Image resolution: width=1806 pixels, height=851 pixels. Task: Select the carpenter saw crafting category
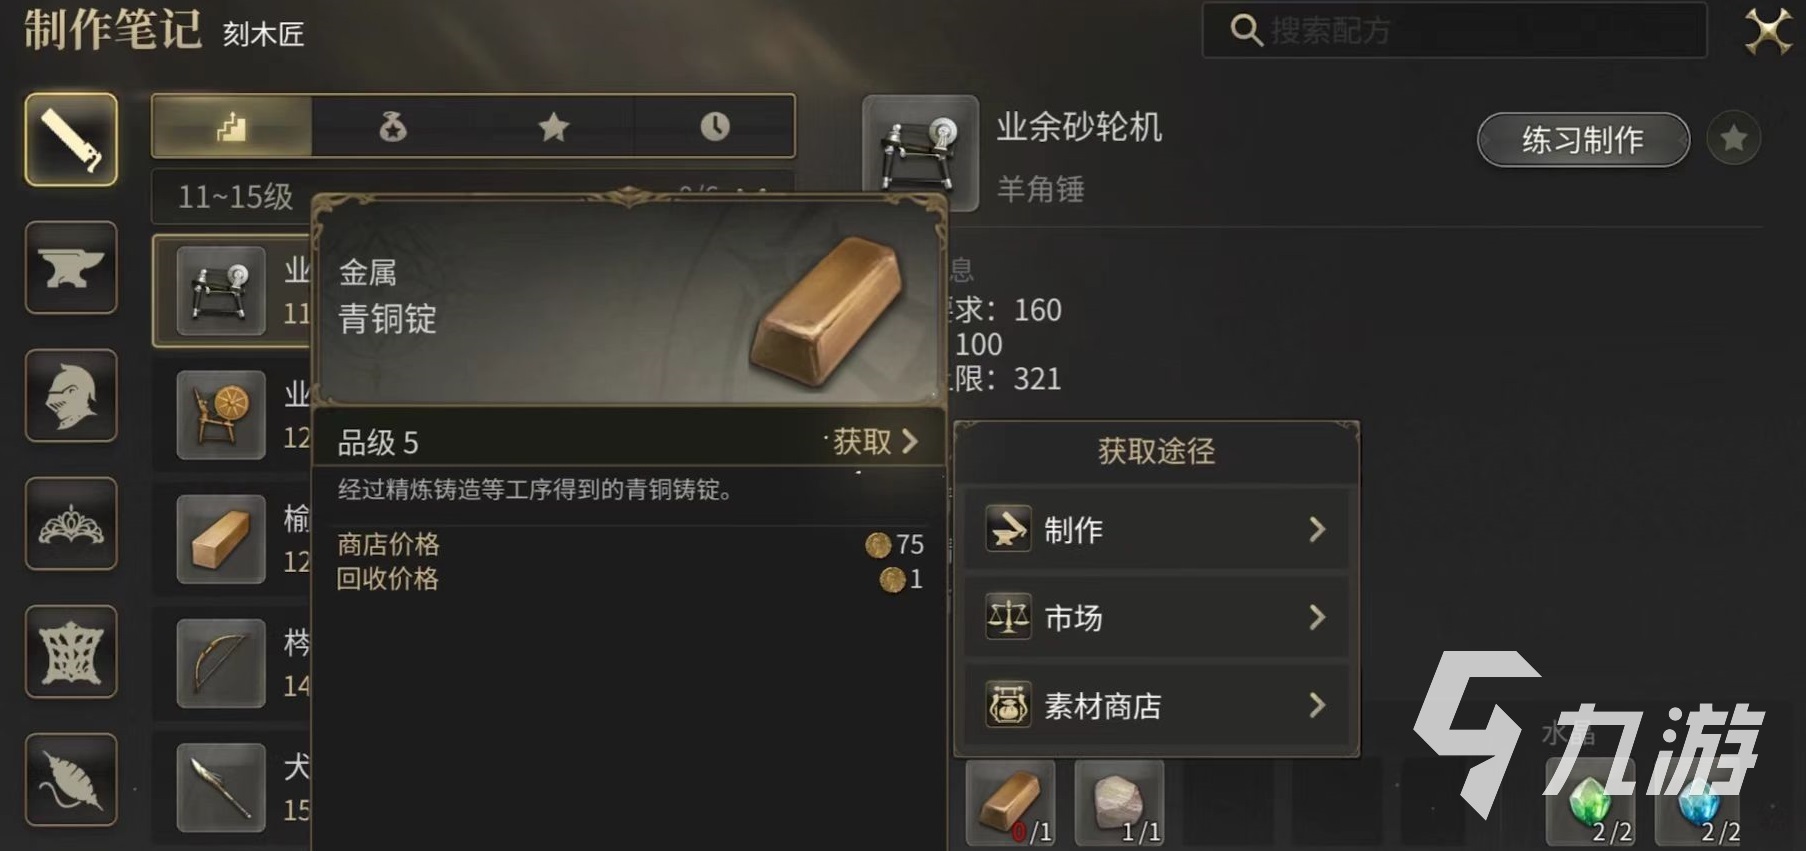[71, 139]
